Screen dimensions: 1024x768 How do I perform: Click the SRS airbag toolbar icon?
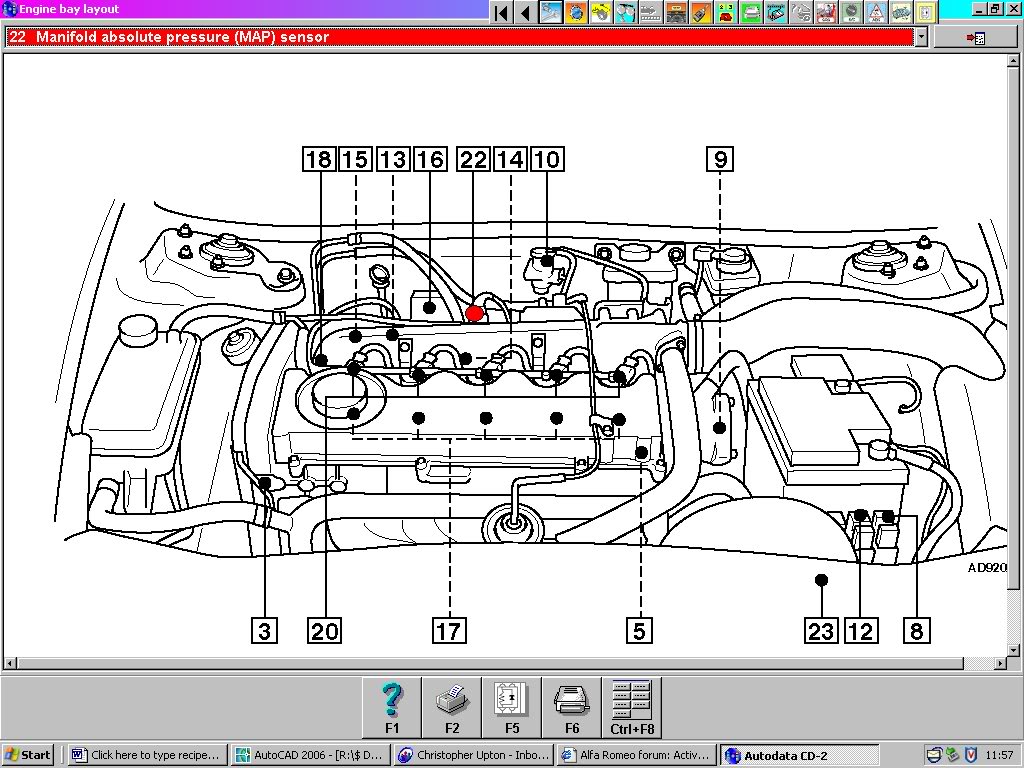(x=826, y=12)
